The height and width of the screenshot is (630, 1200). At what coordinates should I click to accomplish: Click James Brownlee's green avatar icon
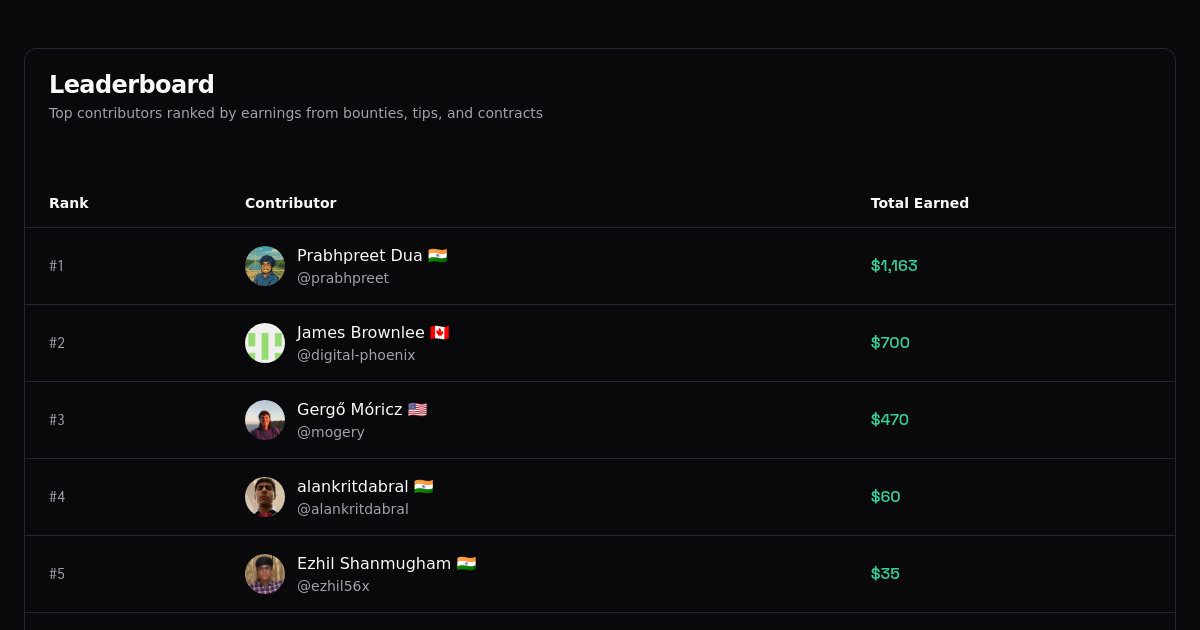point(264,342)
